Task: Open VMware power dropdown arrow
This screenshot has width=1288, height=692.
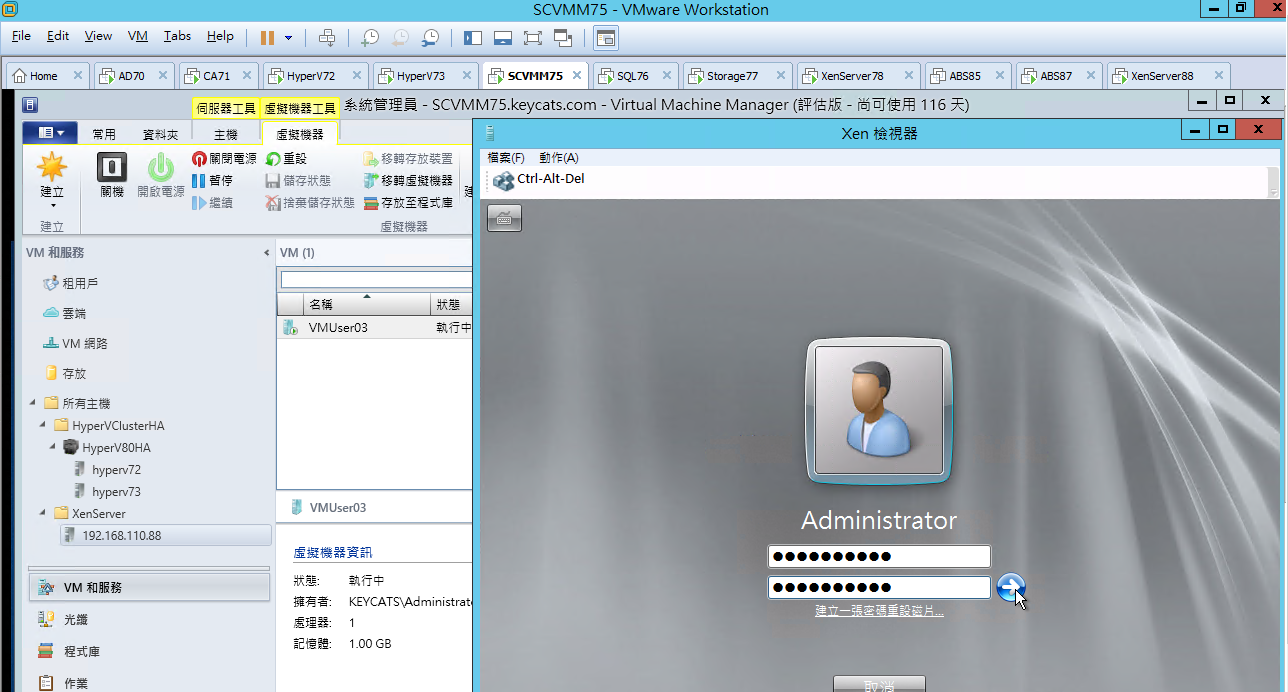Action: [288, 37]
